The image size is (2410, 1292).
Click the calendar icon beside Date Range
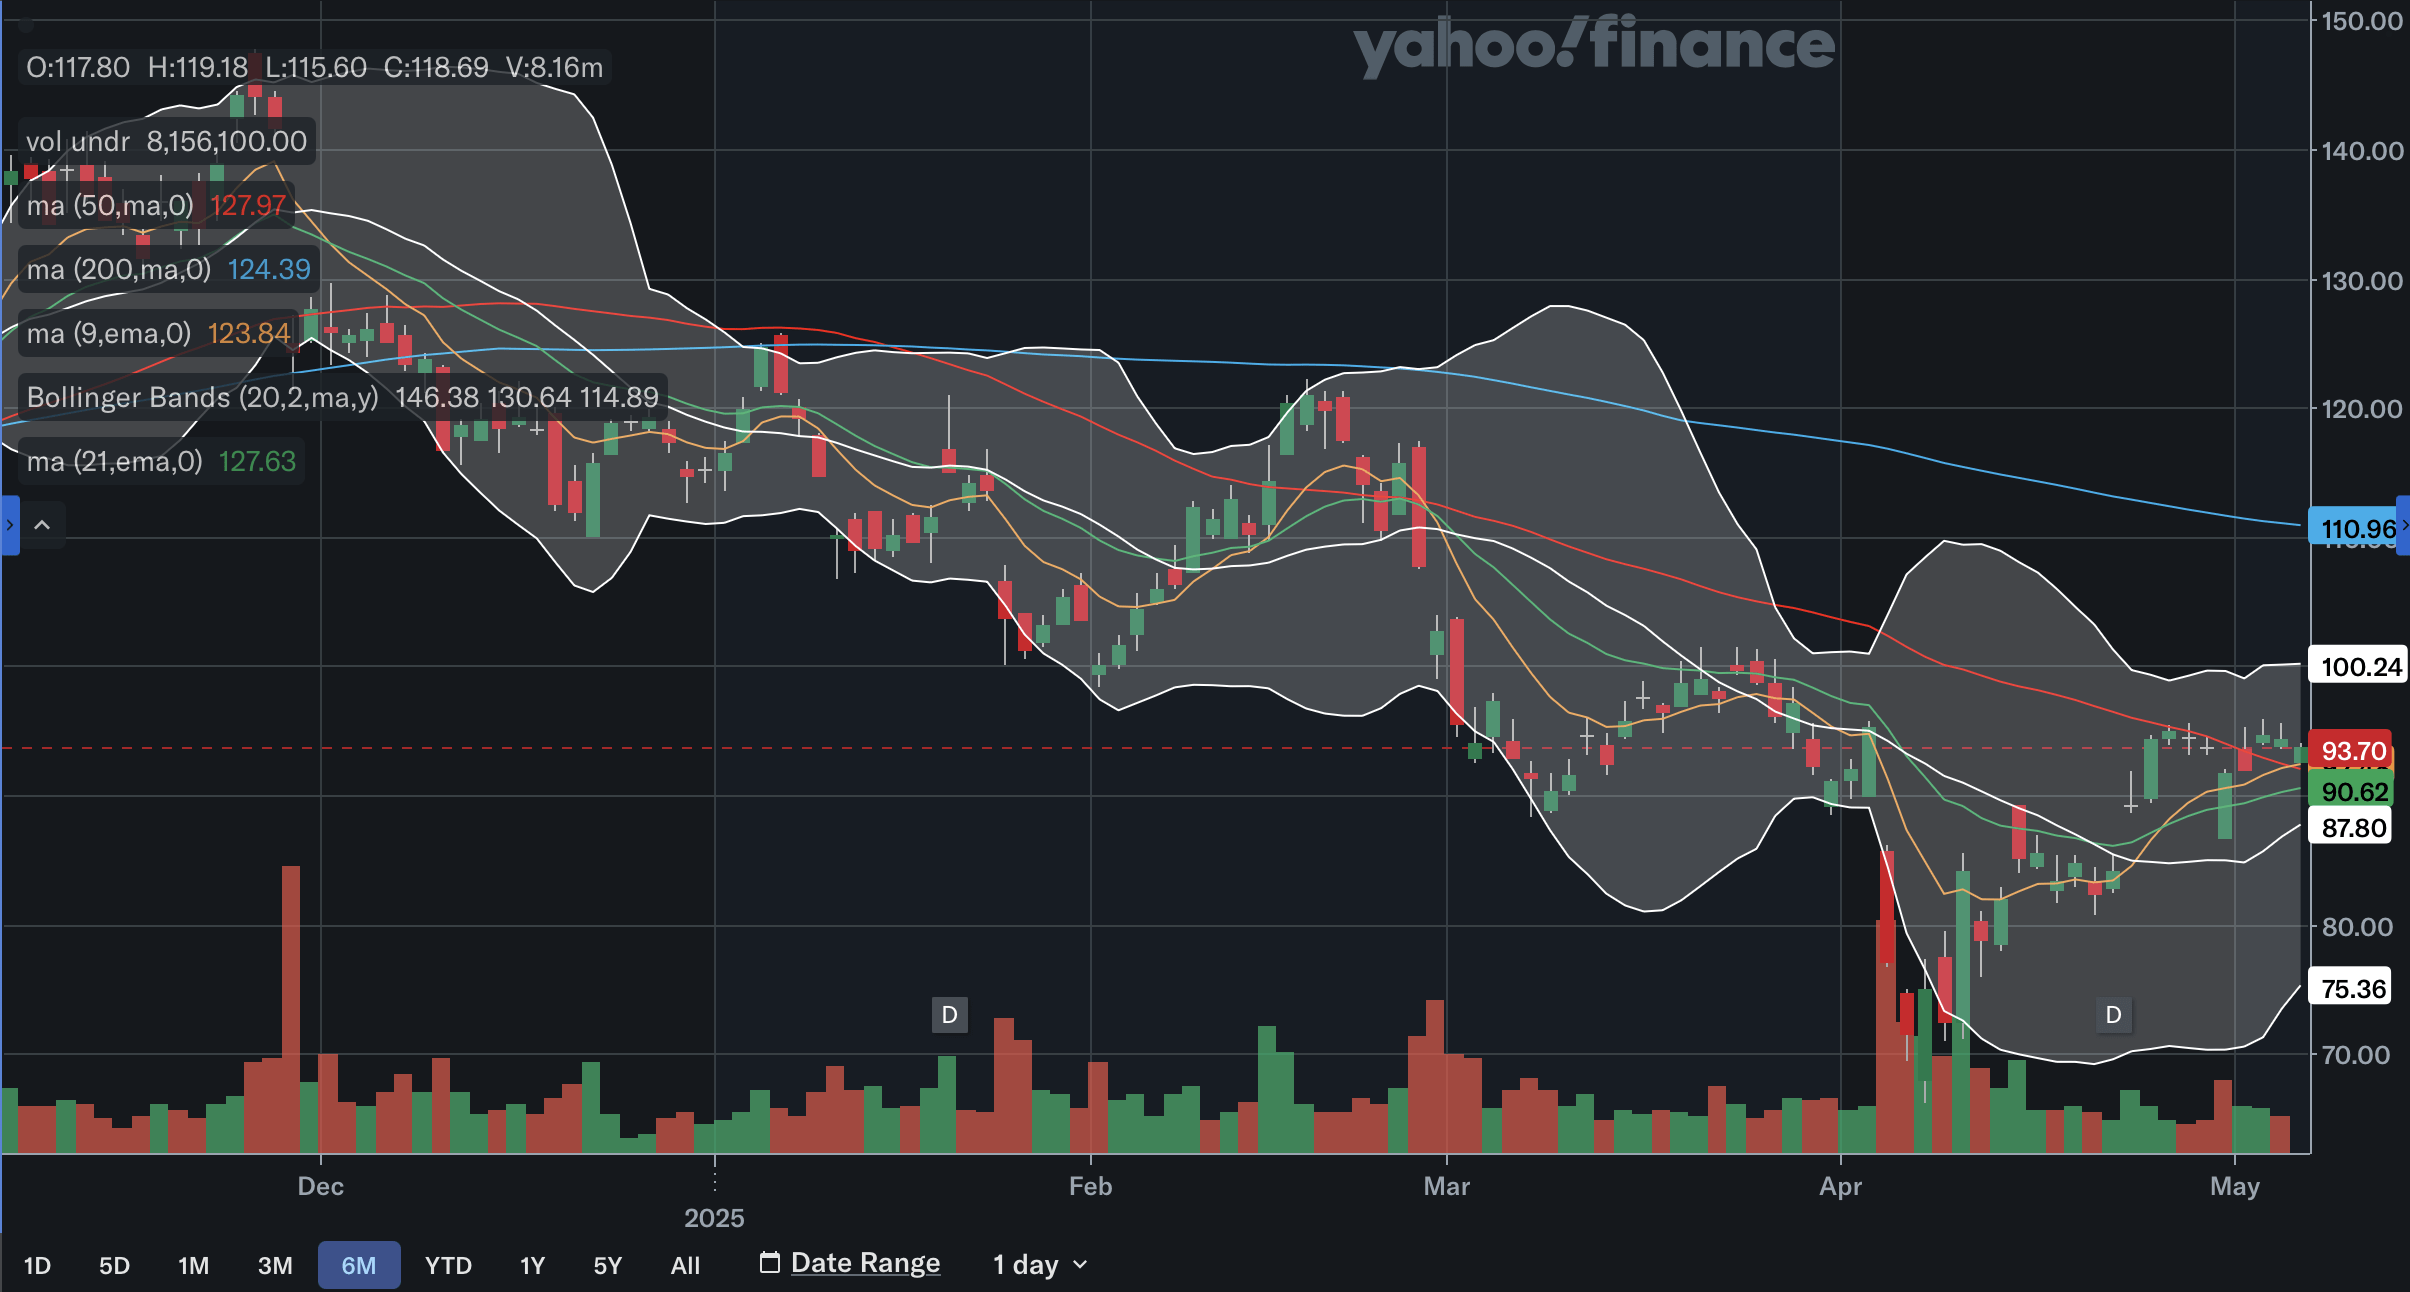pyautogui.click(x=769, y=1263)
